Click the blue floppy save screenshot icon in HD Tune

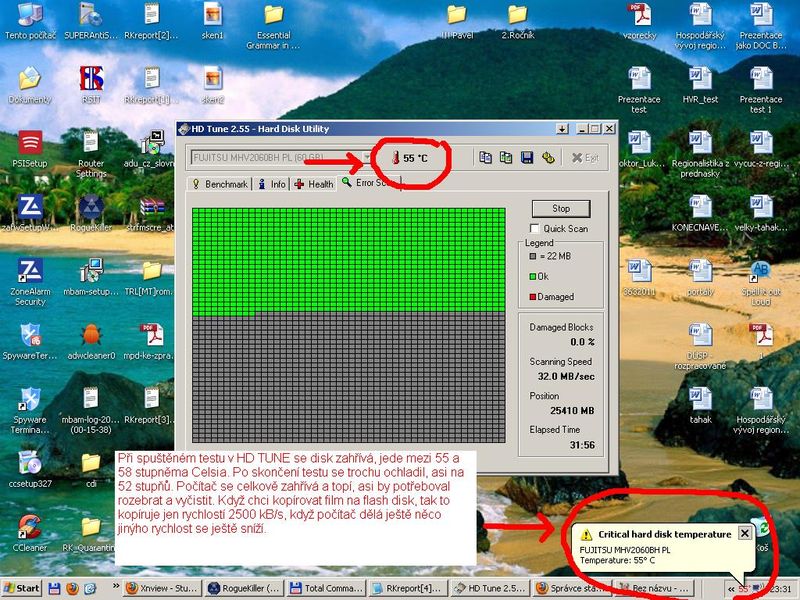527,158
